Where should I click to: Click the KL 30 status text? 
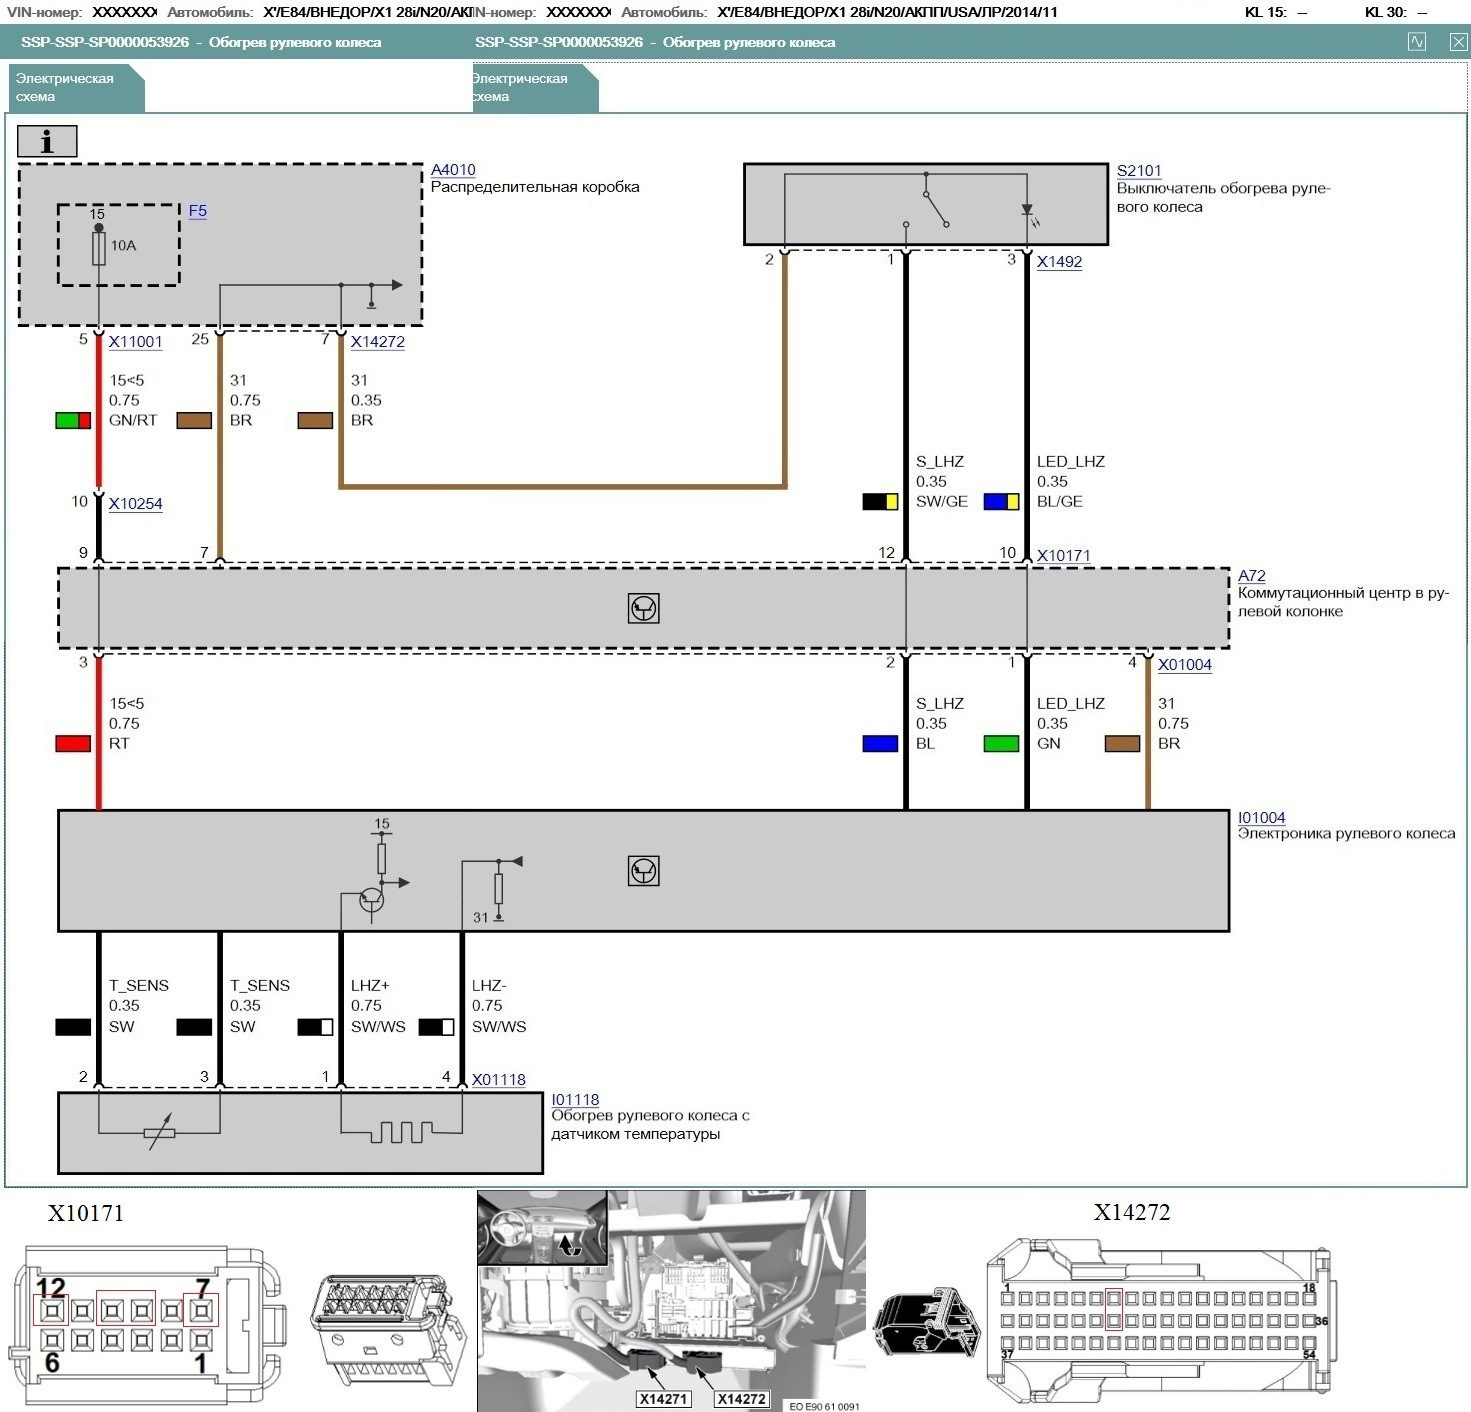coord(1396,12)
